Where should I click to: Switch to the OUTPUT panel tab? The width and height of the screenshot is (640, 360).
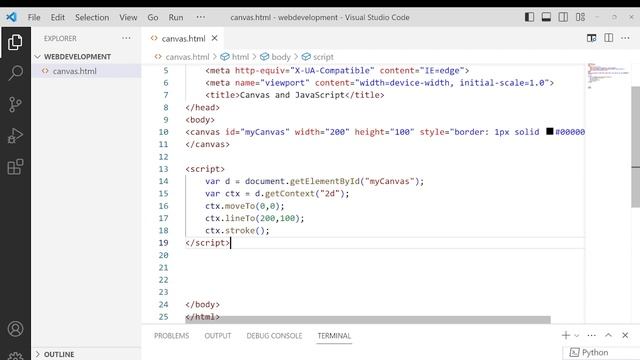point(218,336)
